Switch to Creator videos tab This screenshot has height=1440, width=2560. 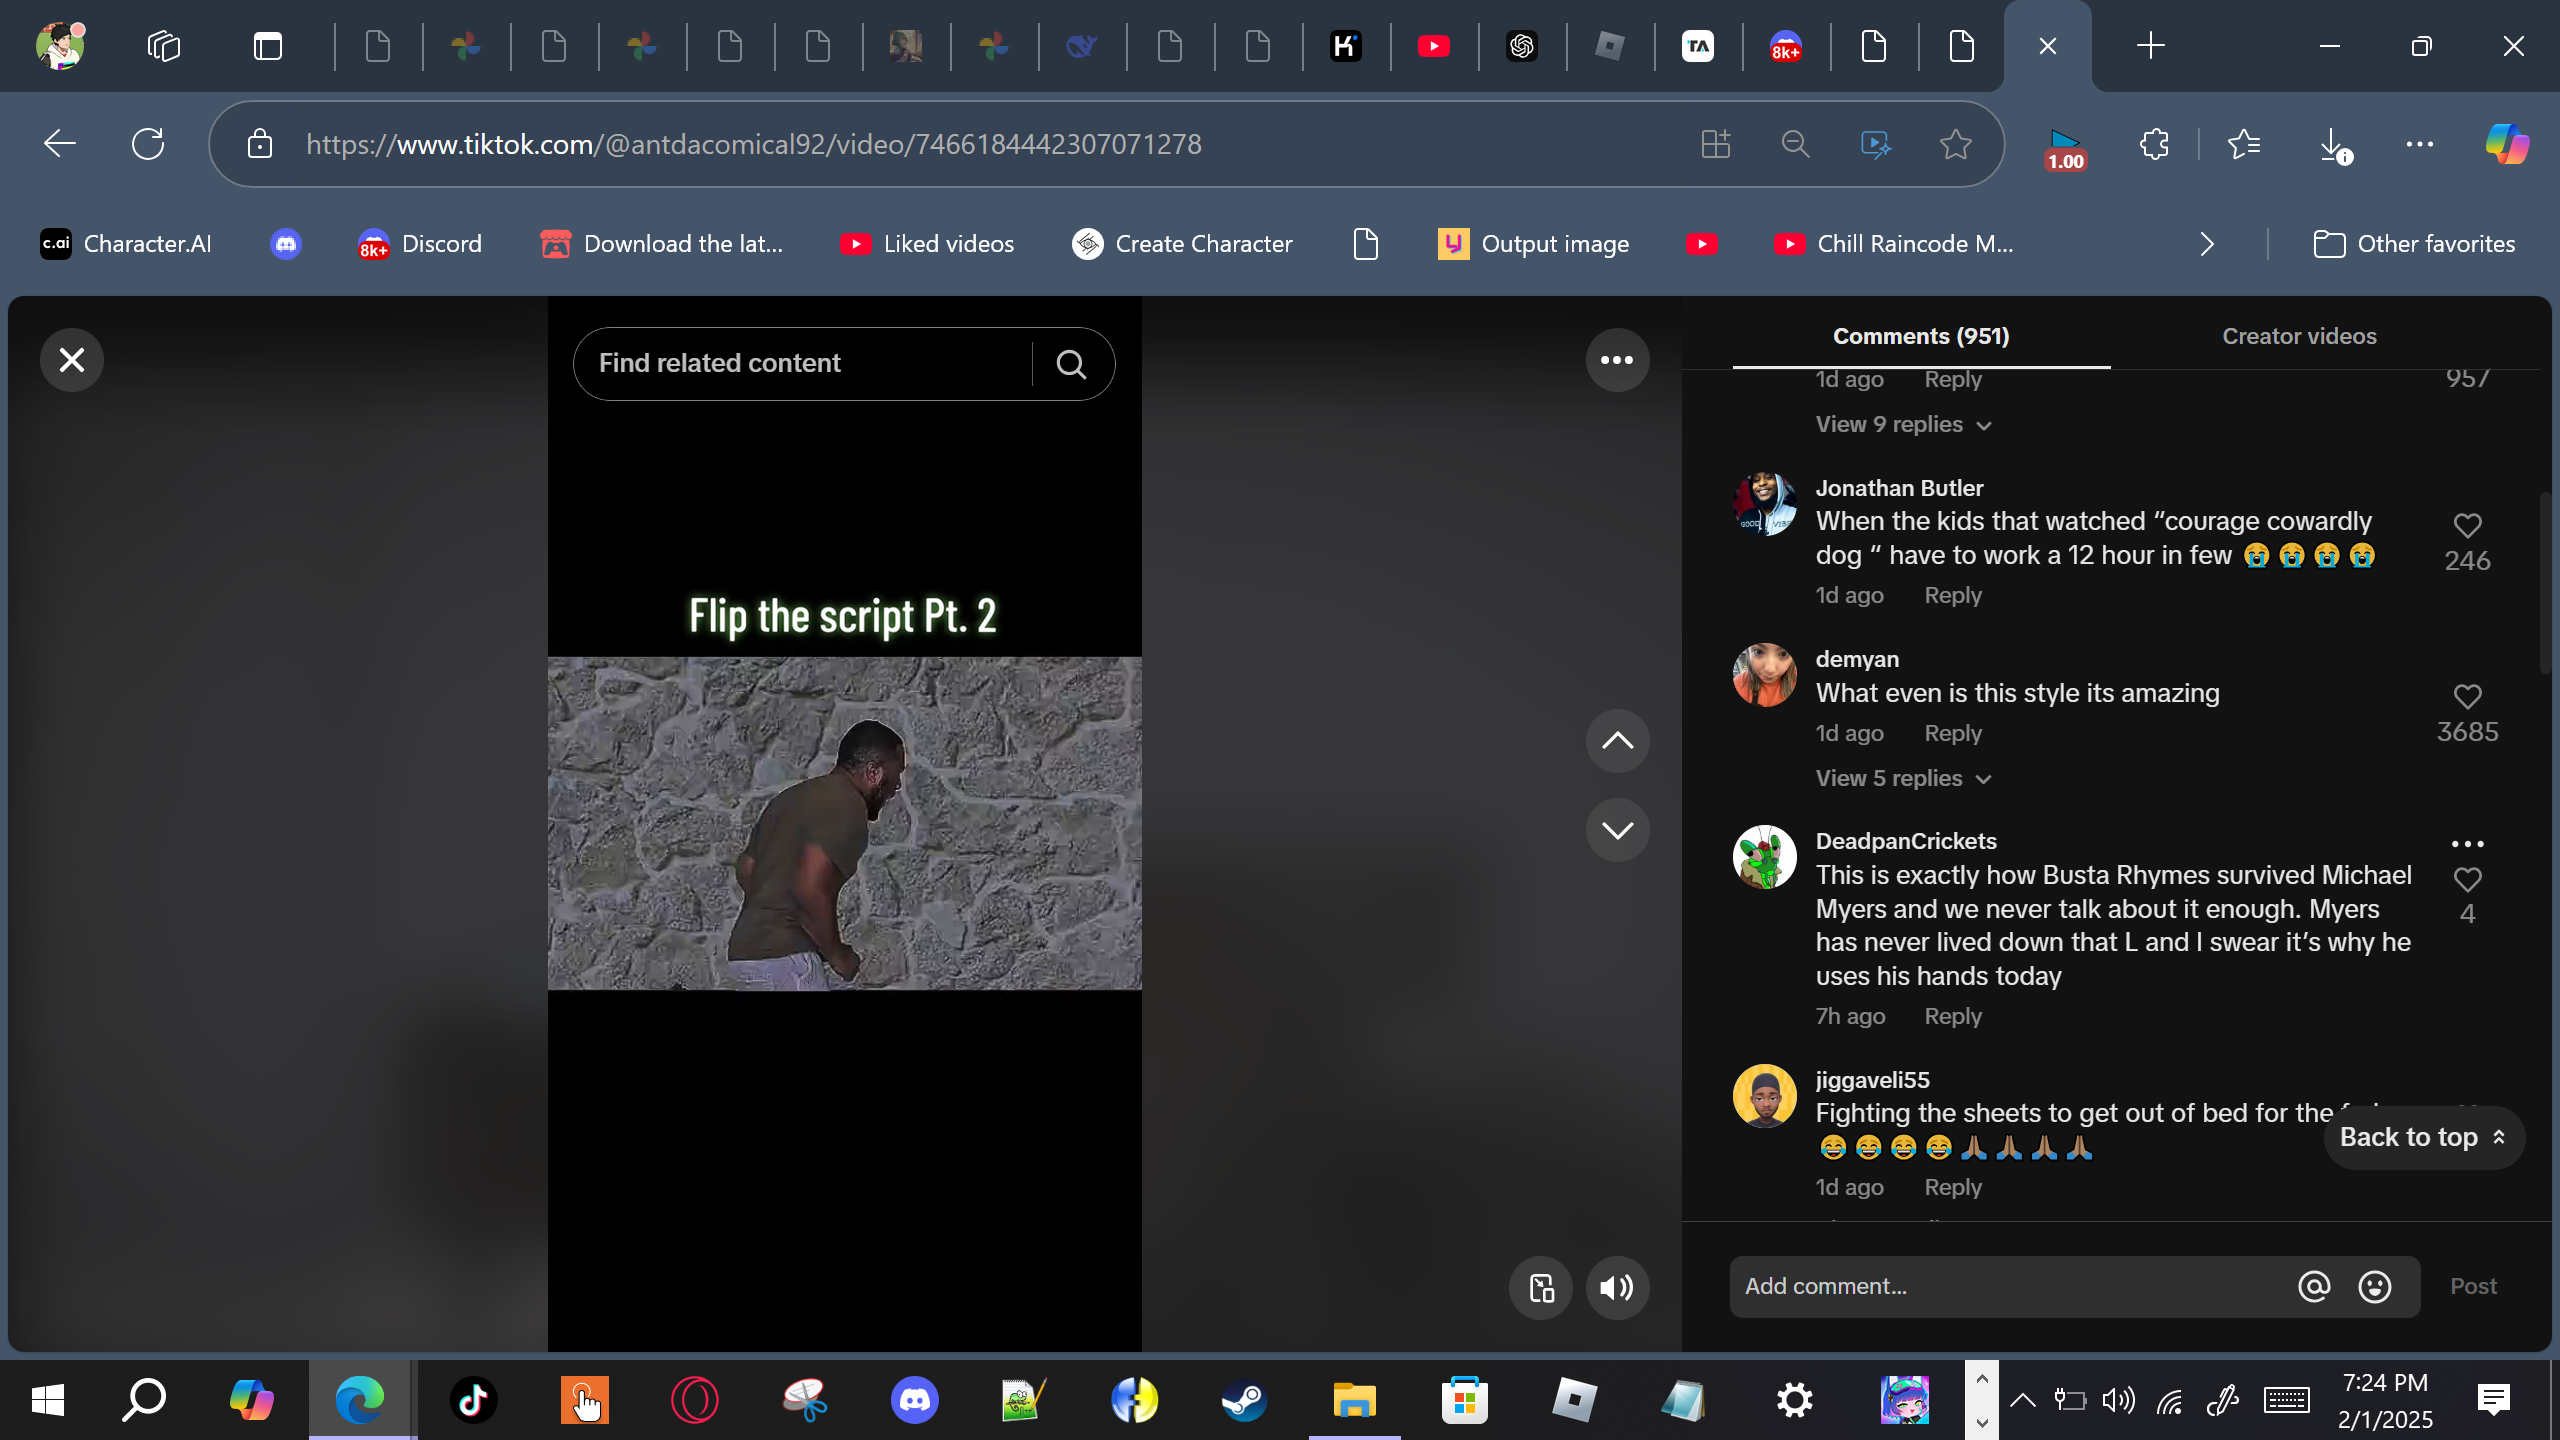(2299, 337)
